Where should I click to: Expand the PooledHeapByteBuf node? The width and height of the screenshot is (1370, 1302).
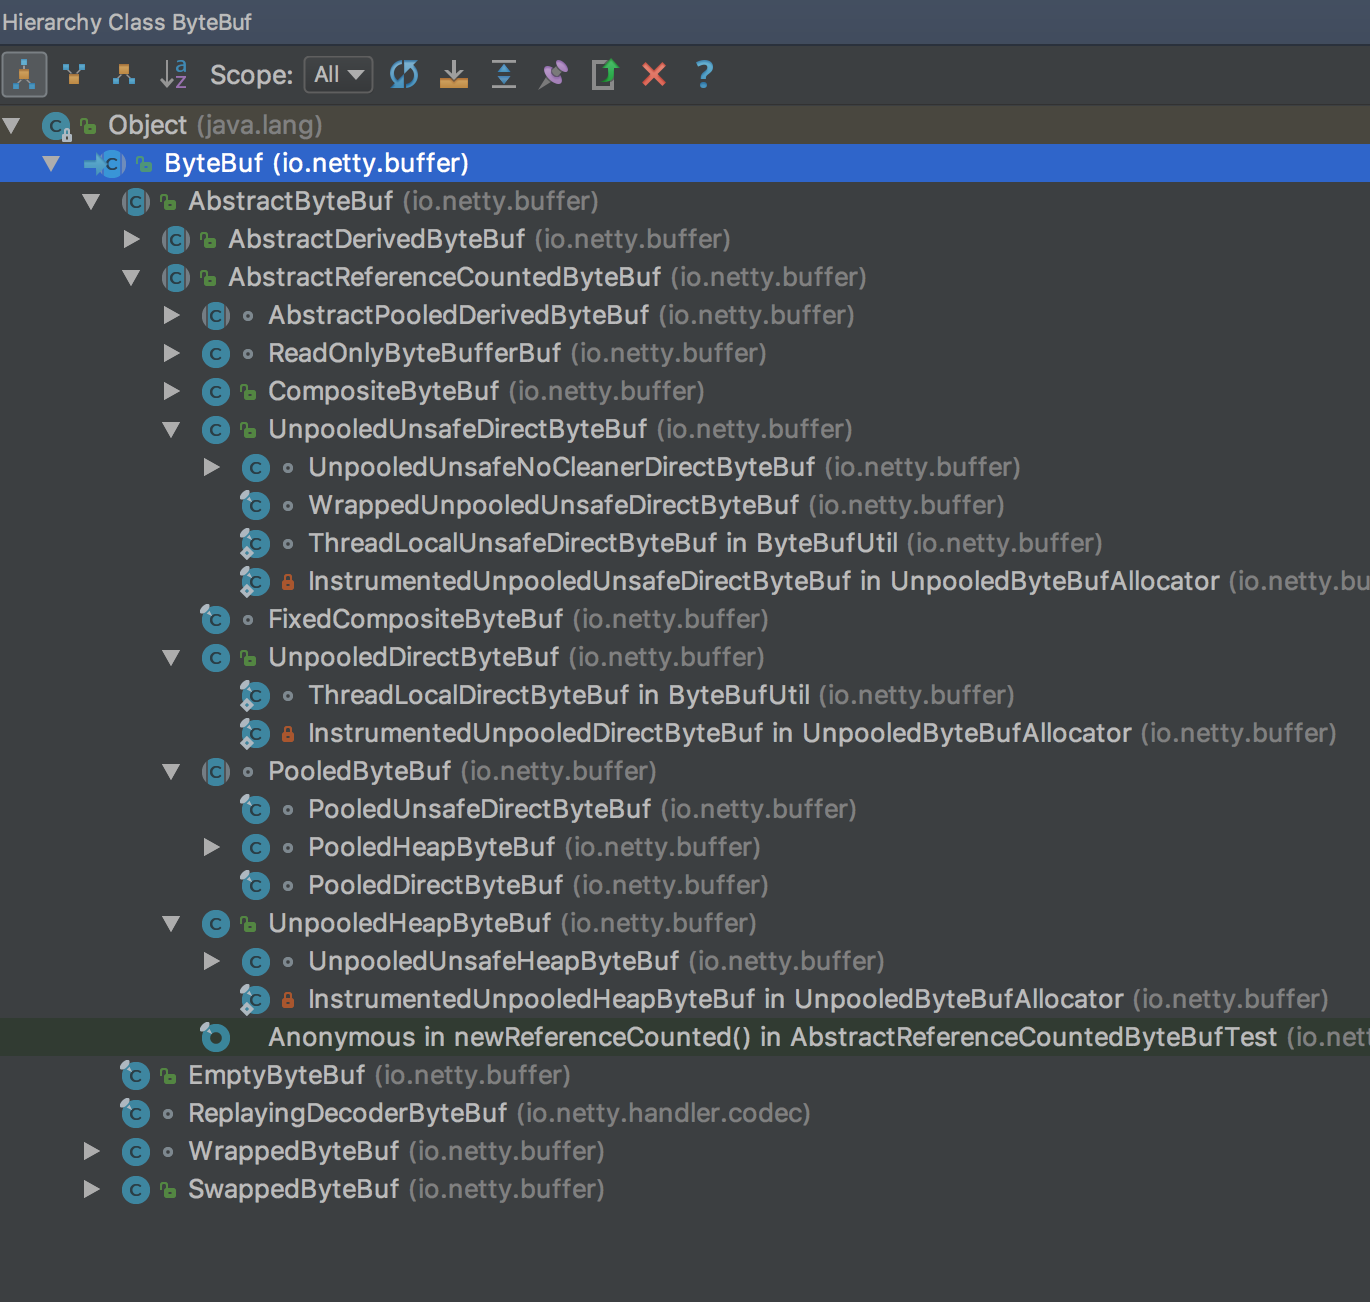211,847
